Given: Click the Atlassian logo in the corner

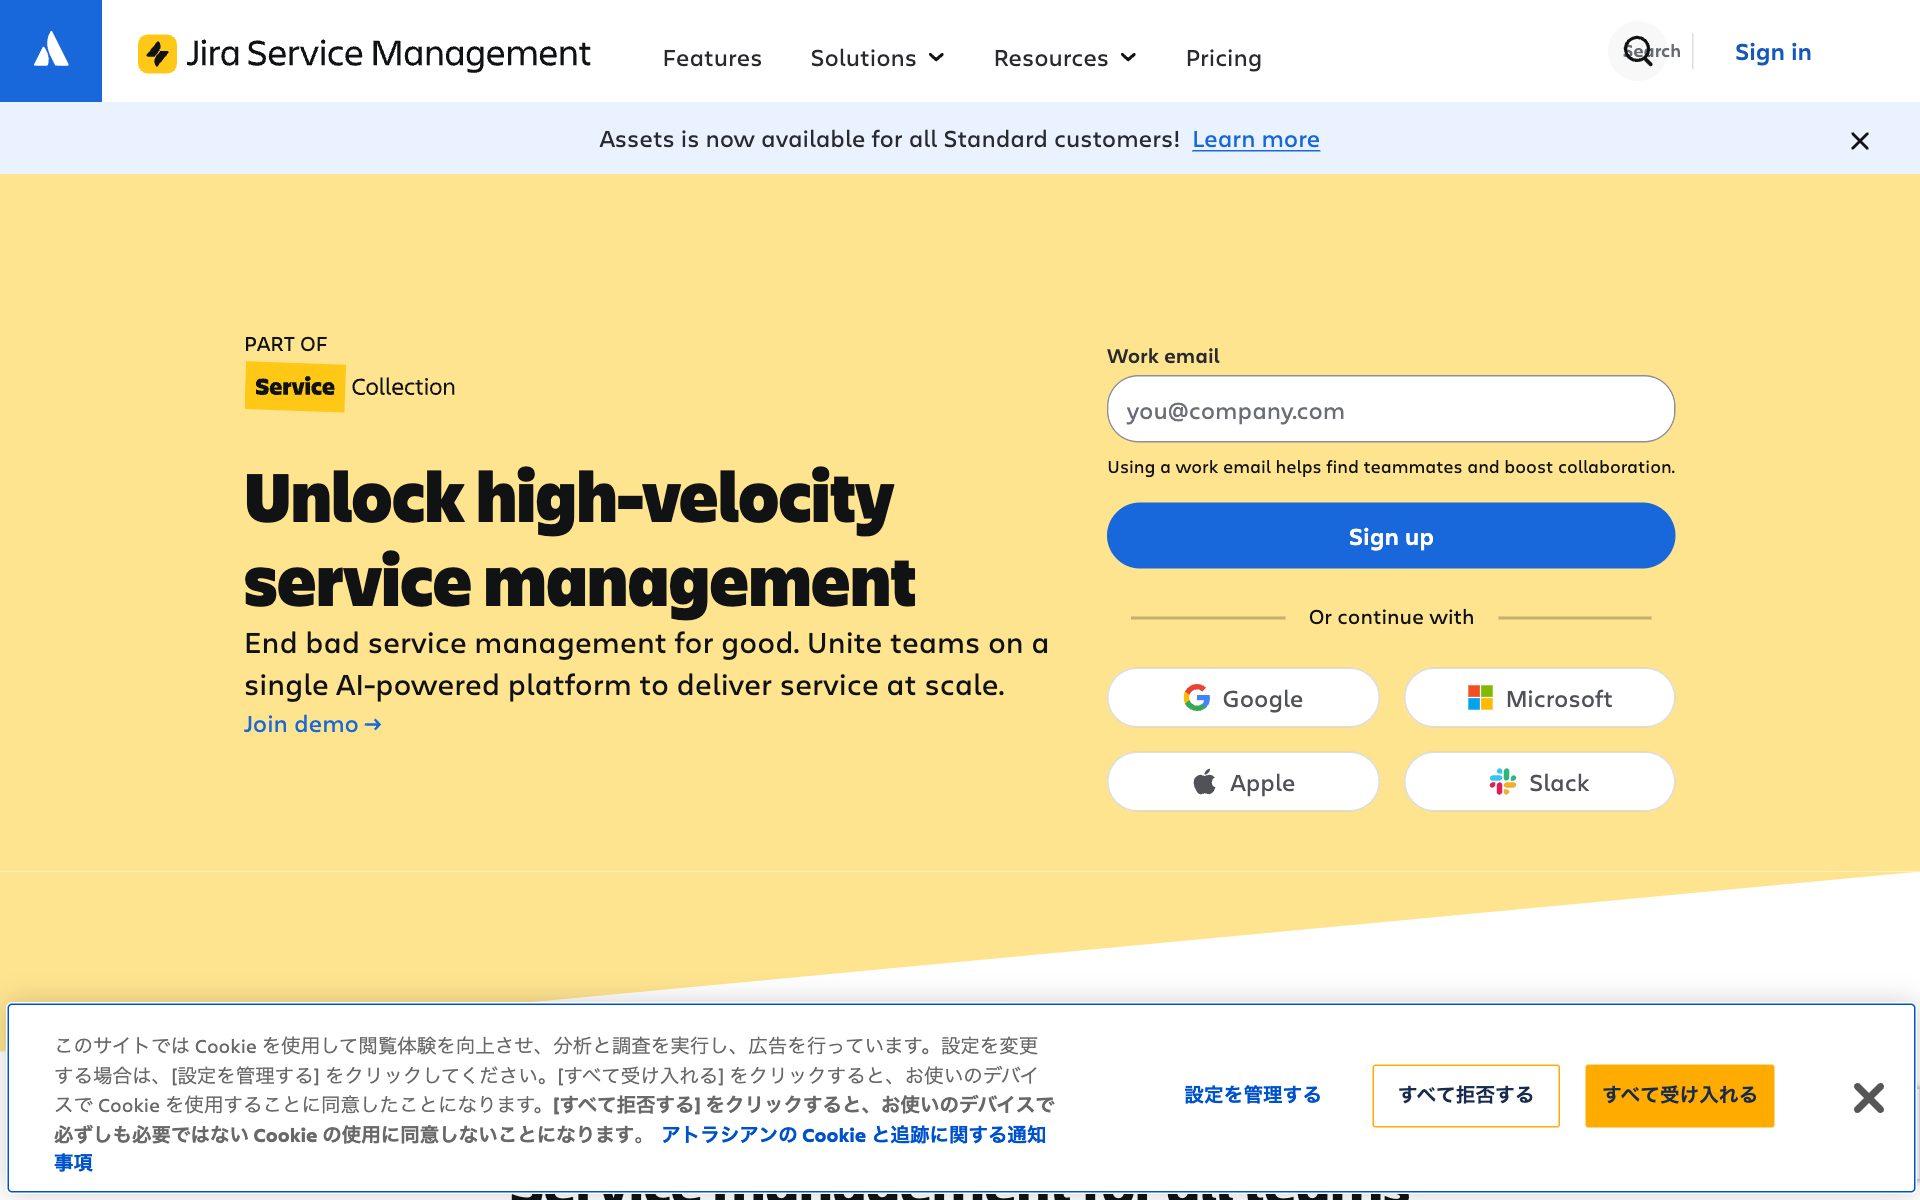Looking at the screenshot, I should pyautogui.click(x=51, y=51).
